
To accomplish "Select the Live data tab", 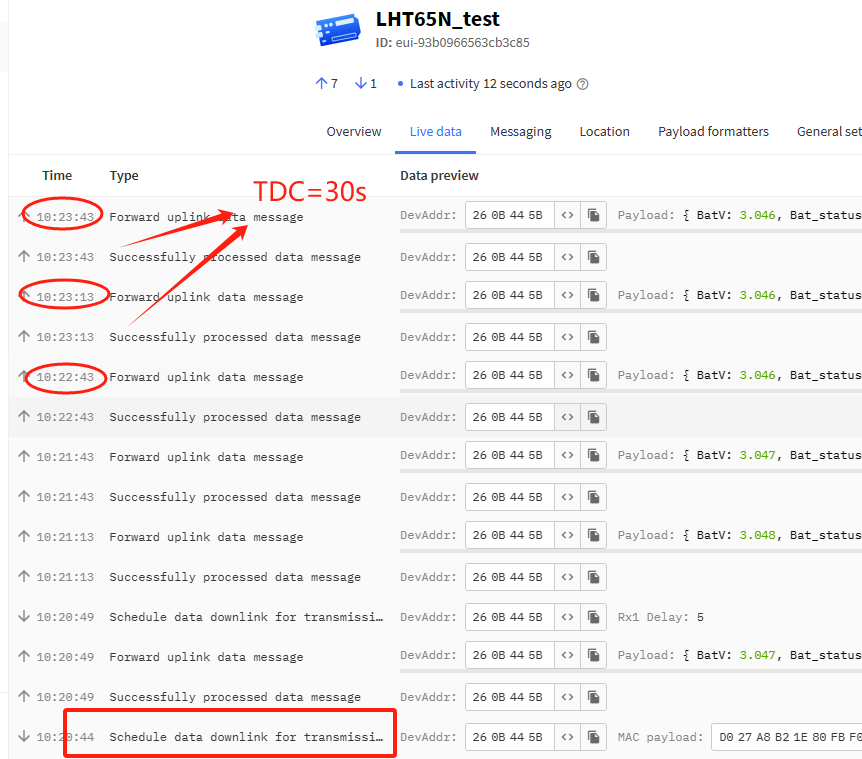I will [x=435, y=132].
